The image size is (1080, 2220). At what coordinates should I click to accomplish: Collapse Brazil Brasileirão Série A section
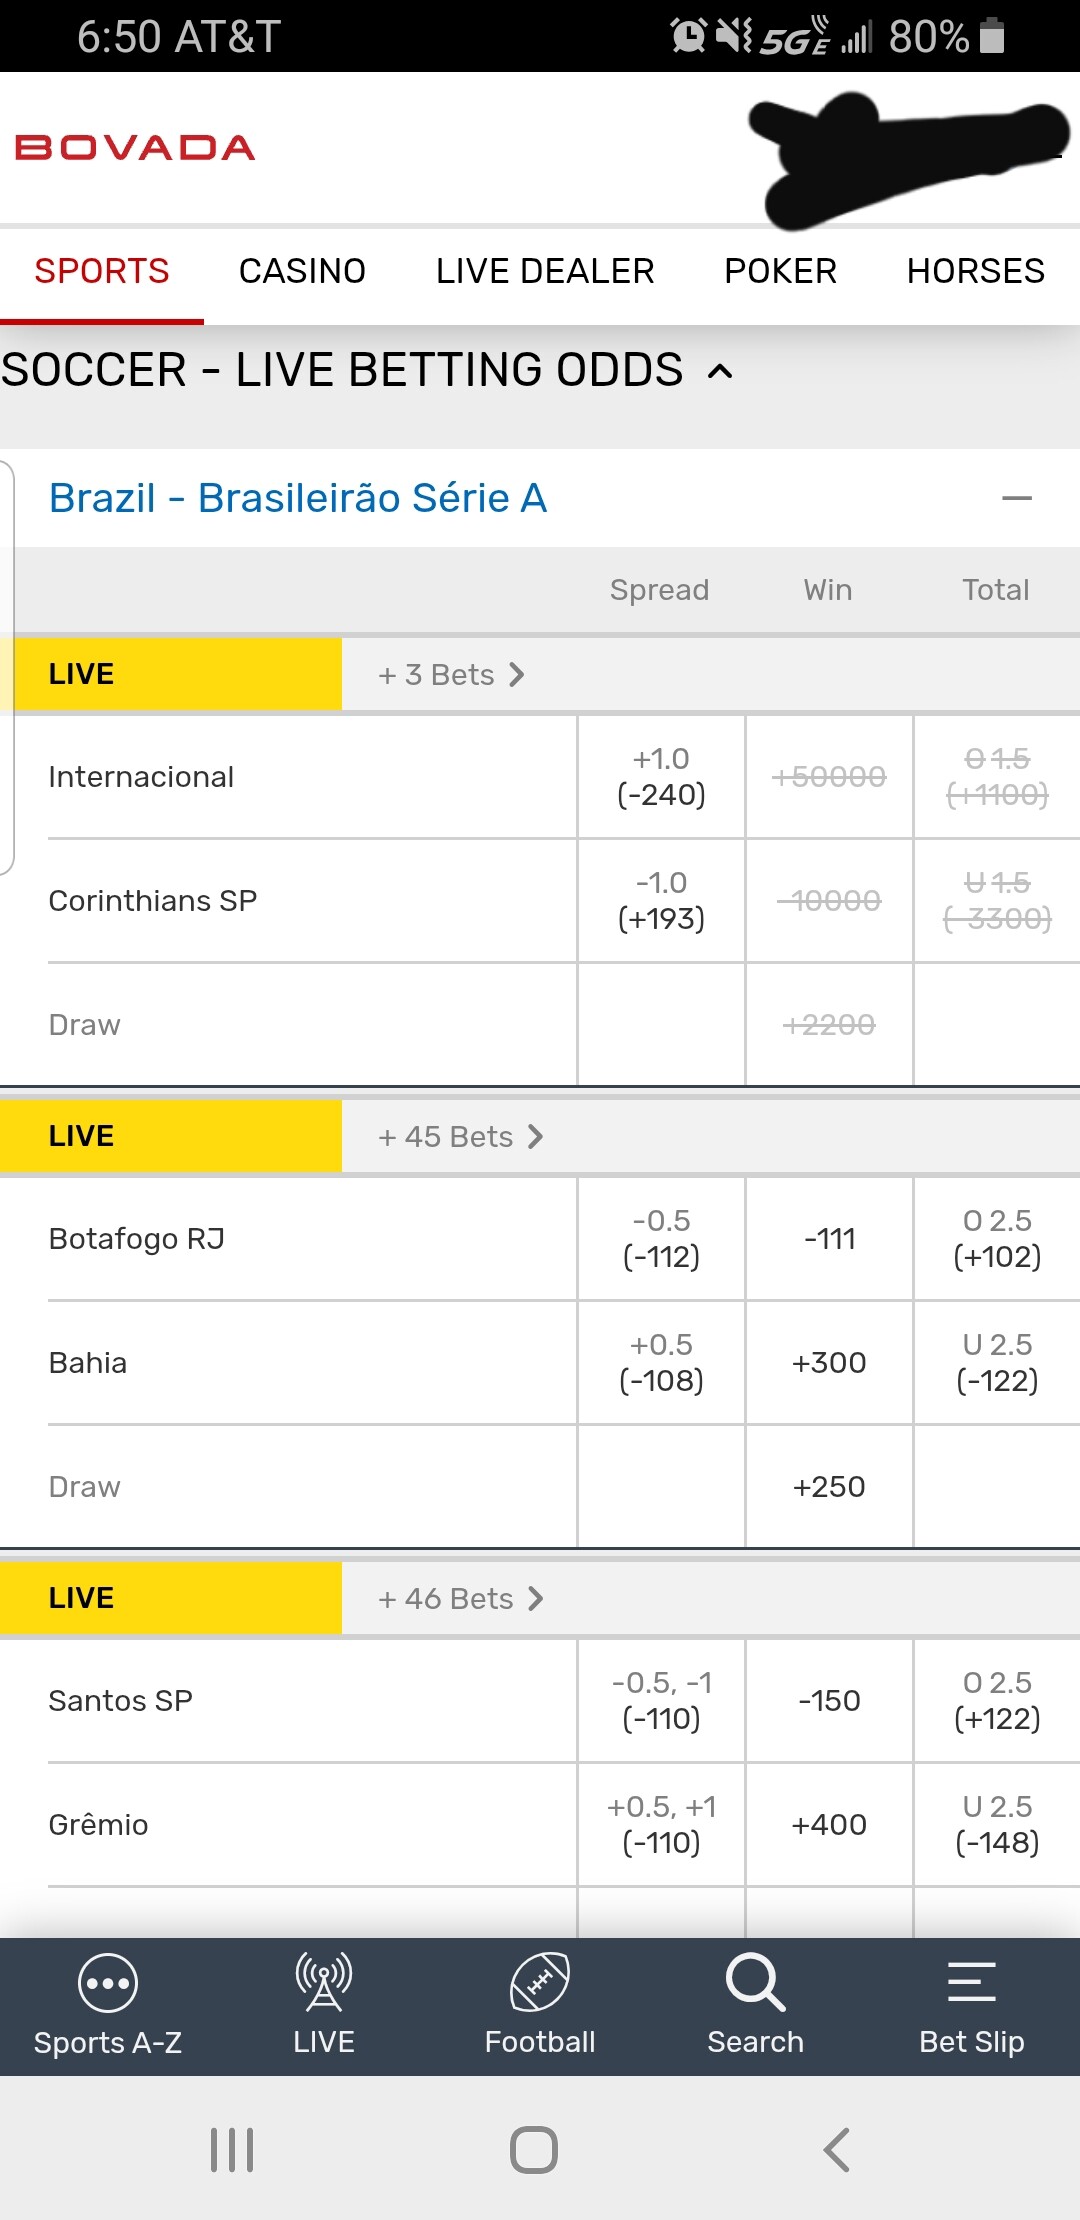(x=1016, y=498)
